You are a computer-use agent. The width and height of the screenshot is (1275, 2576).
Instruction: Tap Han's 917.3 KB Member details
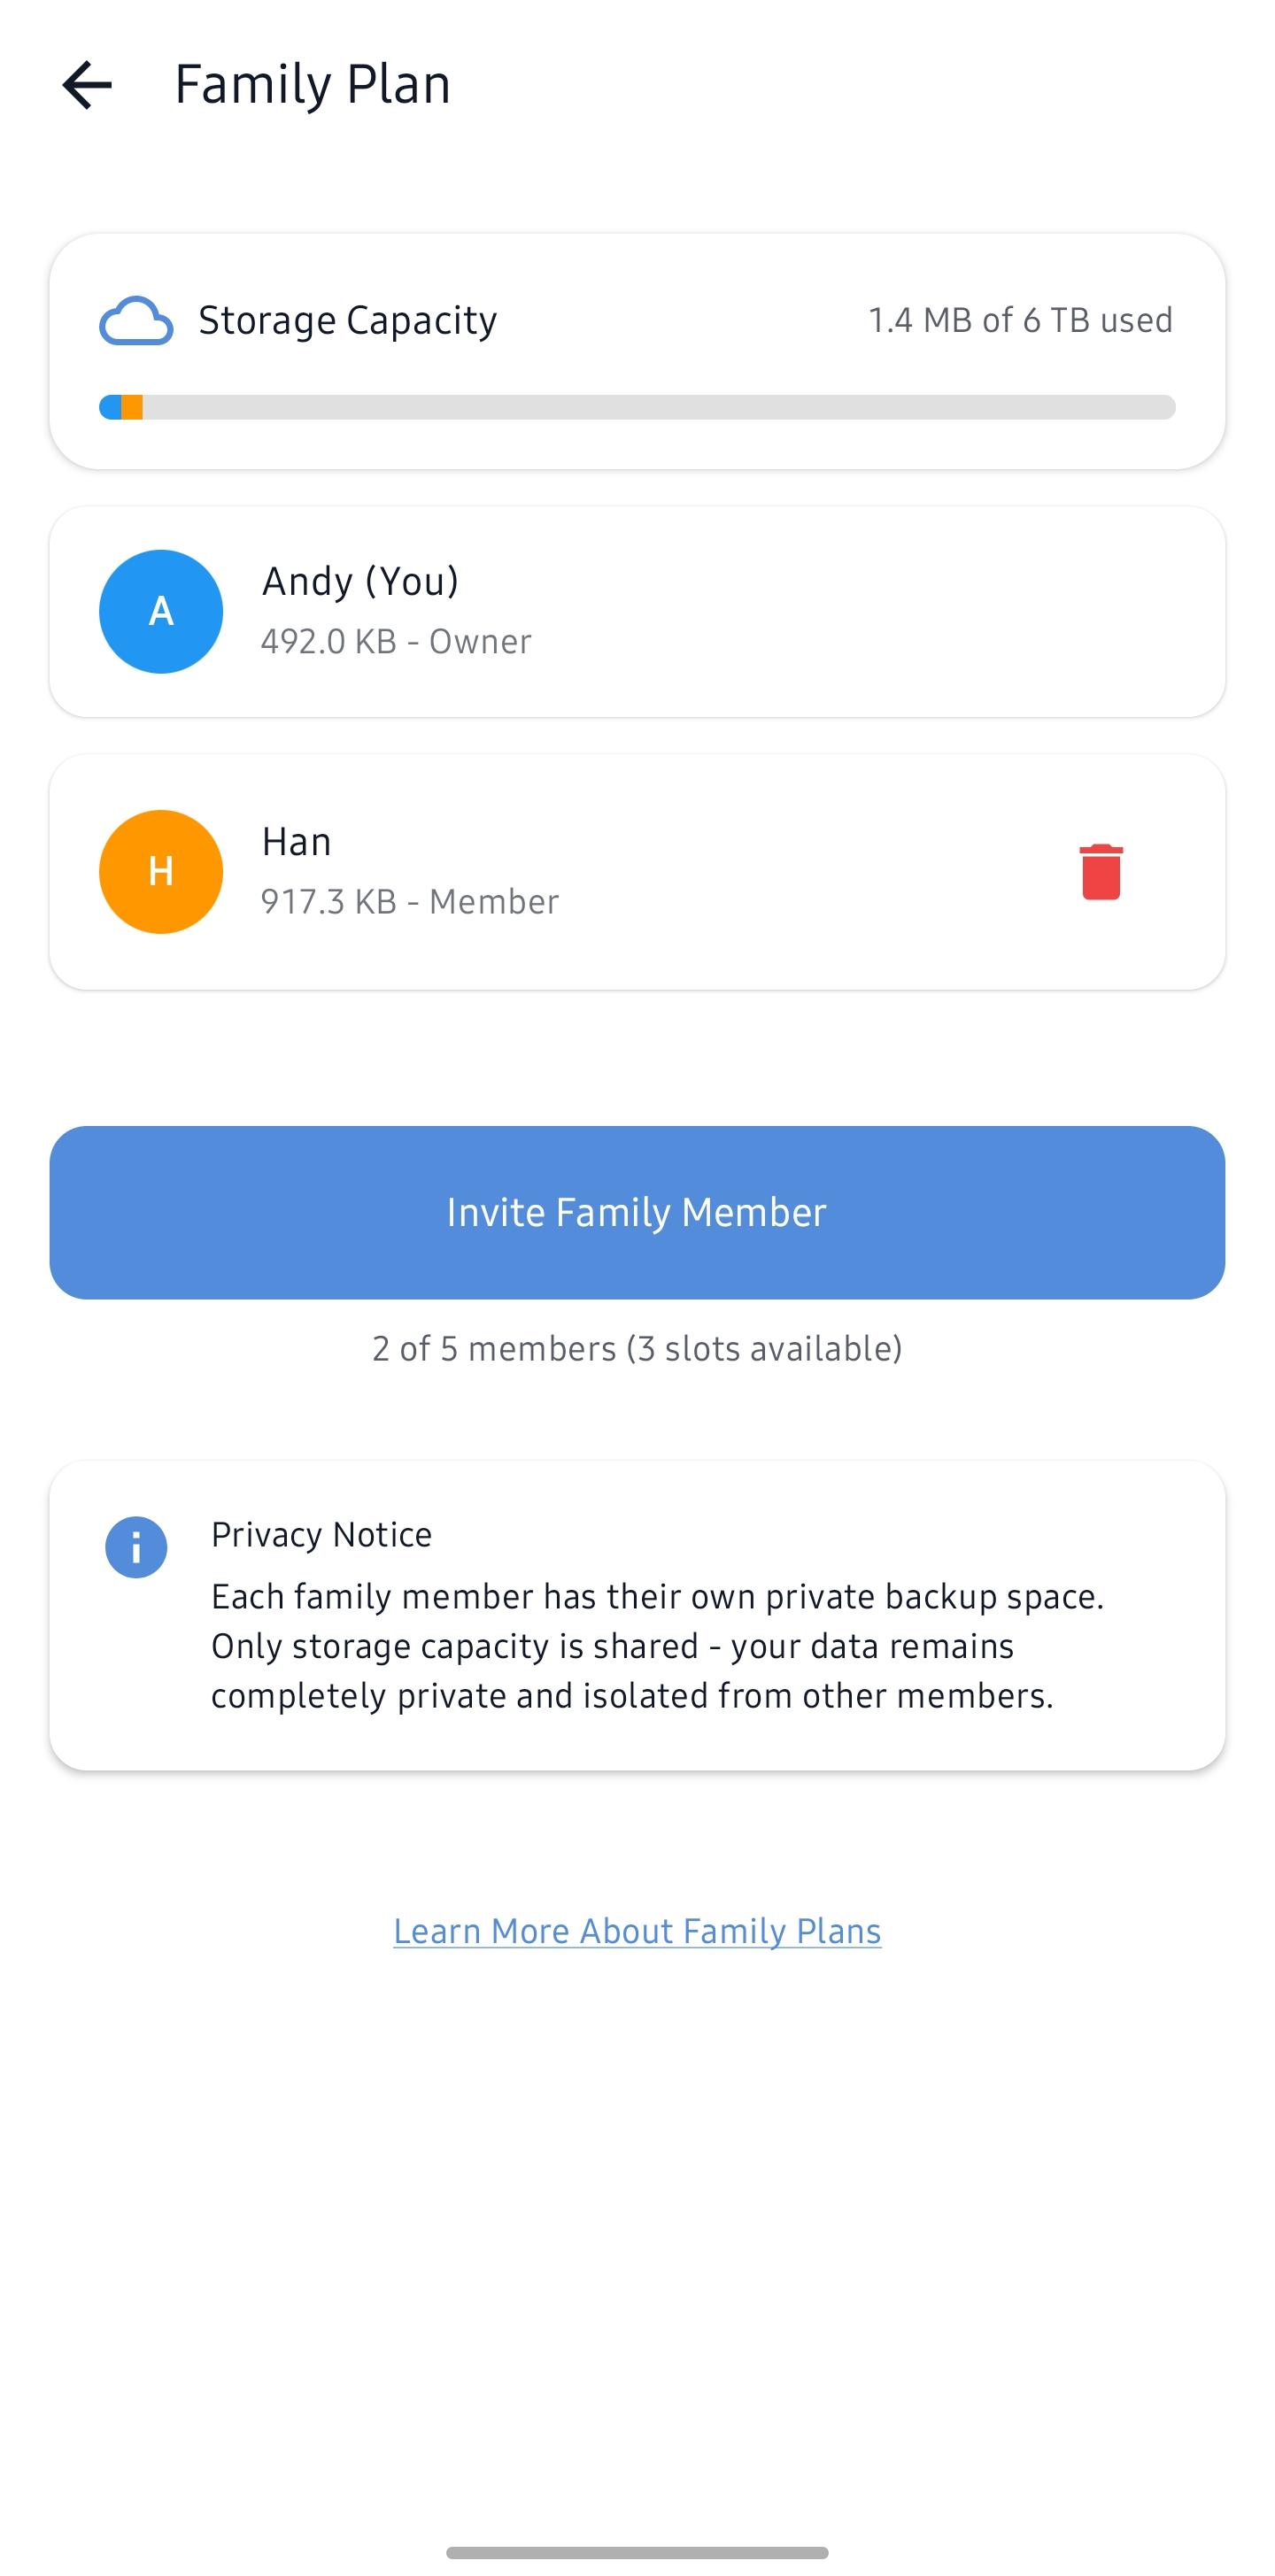click(x=409, y=901)
